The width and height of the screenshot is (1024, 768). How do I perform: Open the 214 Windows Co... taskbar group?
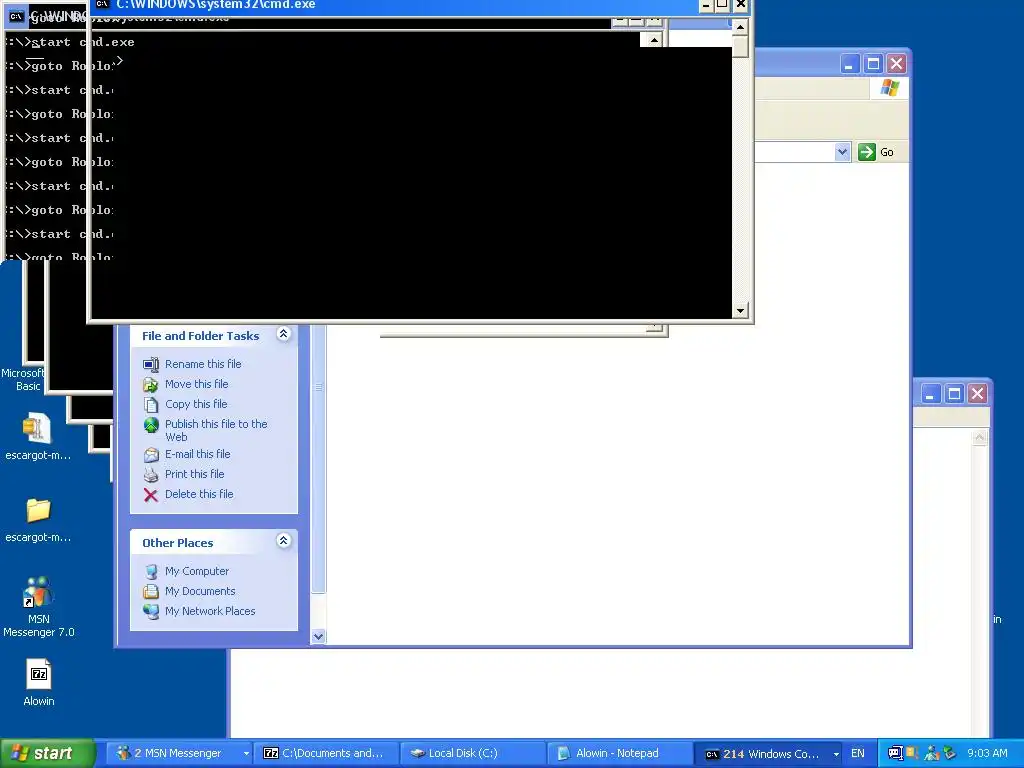[x=769, y=754]
